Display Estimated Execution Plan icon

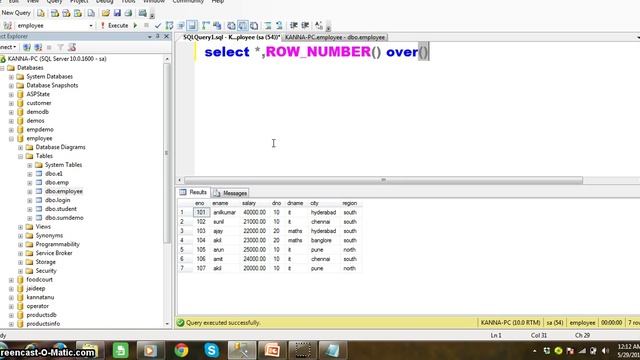(169, 25)
